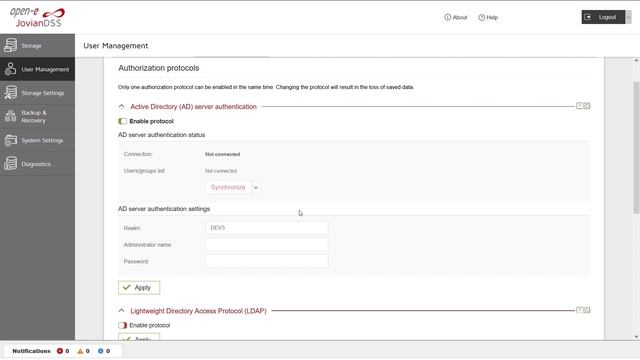Open the About info link

[x=456, y=17]
